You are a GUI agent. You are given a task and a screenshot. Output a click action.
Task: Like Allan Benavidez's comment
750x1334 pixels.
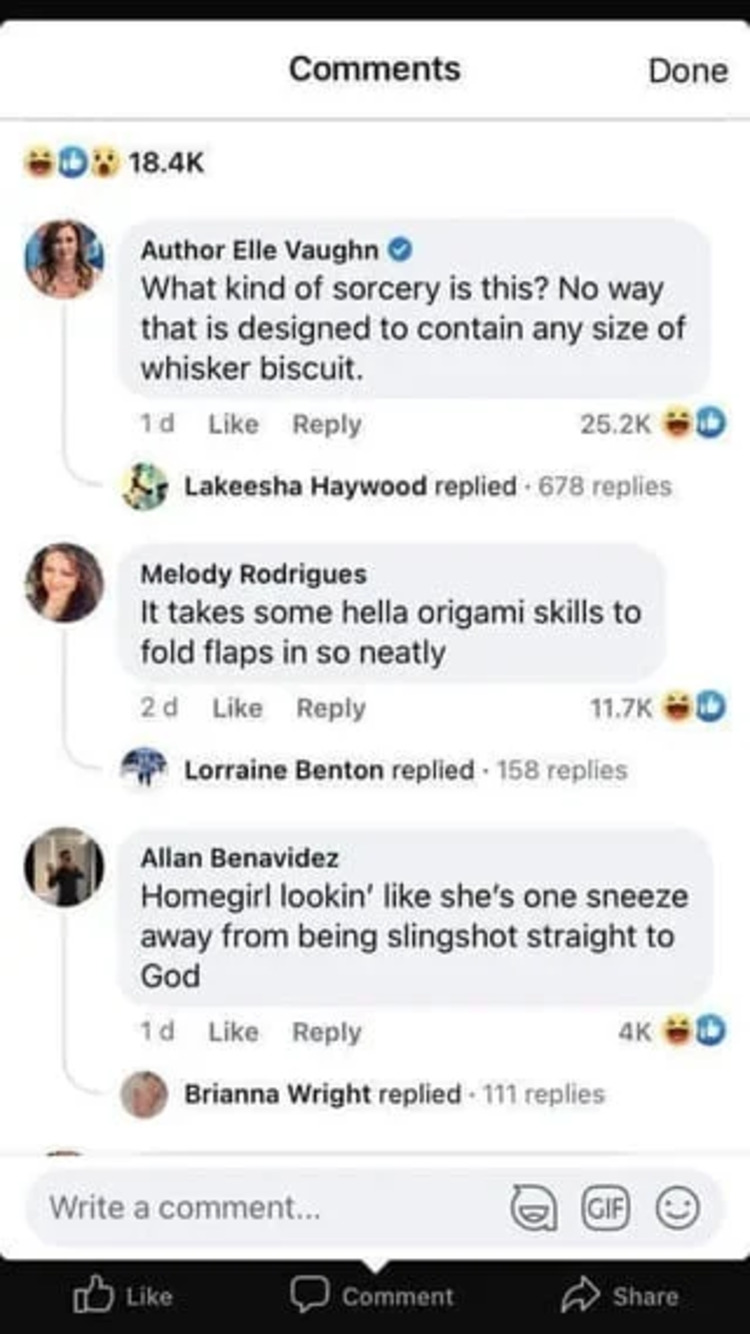point(233,1032)
